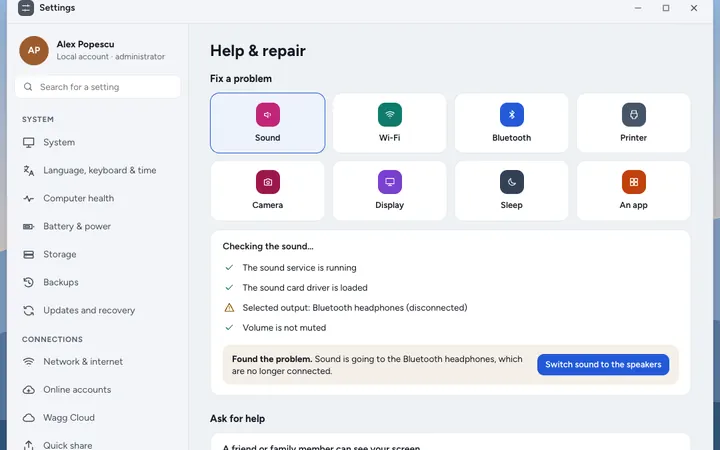Open the Bluetooth troubleshooter icon

[512, 114]
